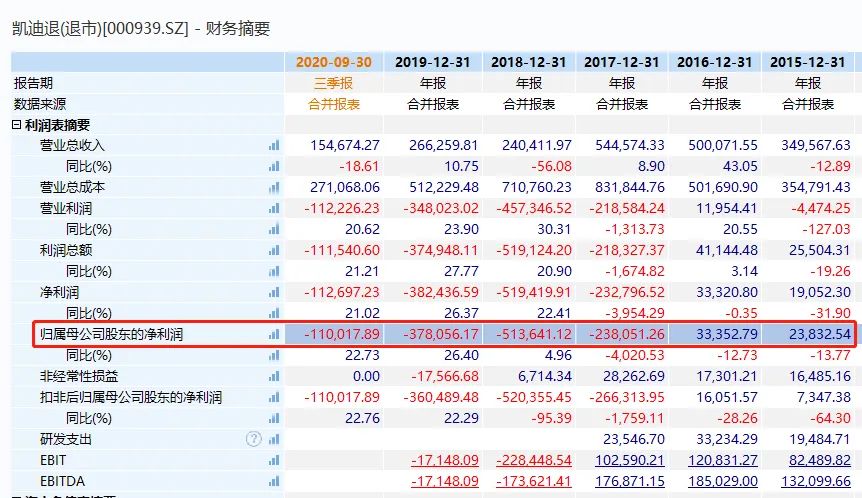Screen dimensions: 862x498
Task: Click highlighted cell 33,352.79
Action: pyautogui.click(x=727, y=334)
